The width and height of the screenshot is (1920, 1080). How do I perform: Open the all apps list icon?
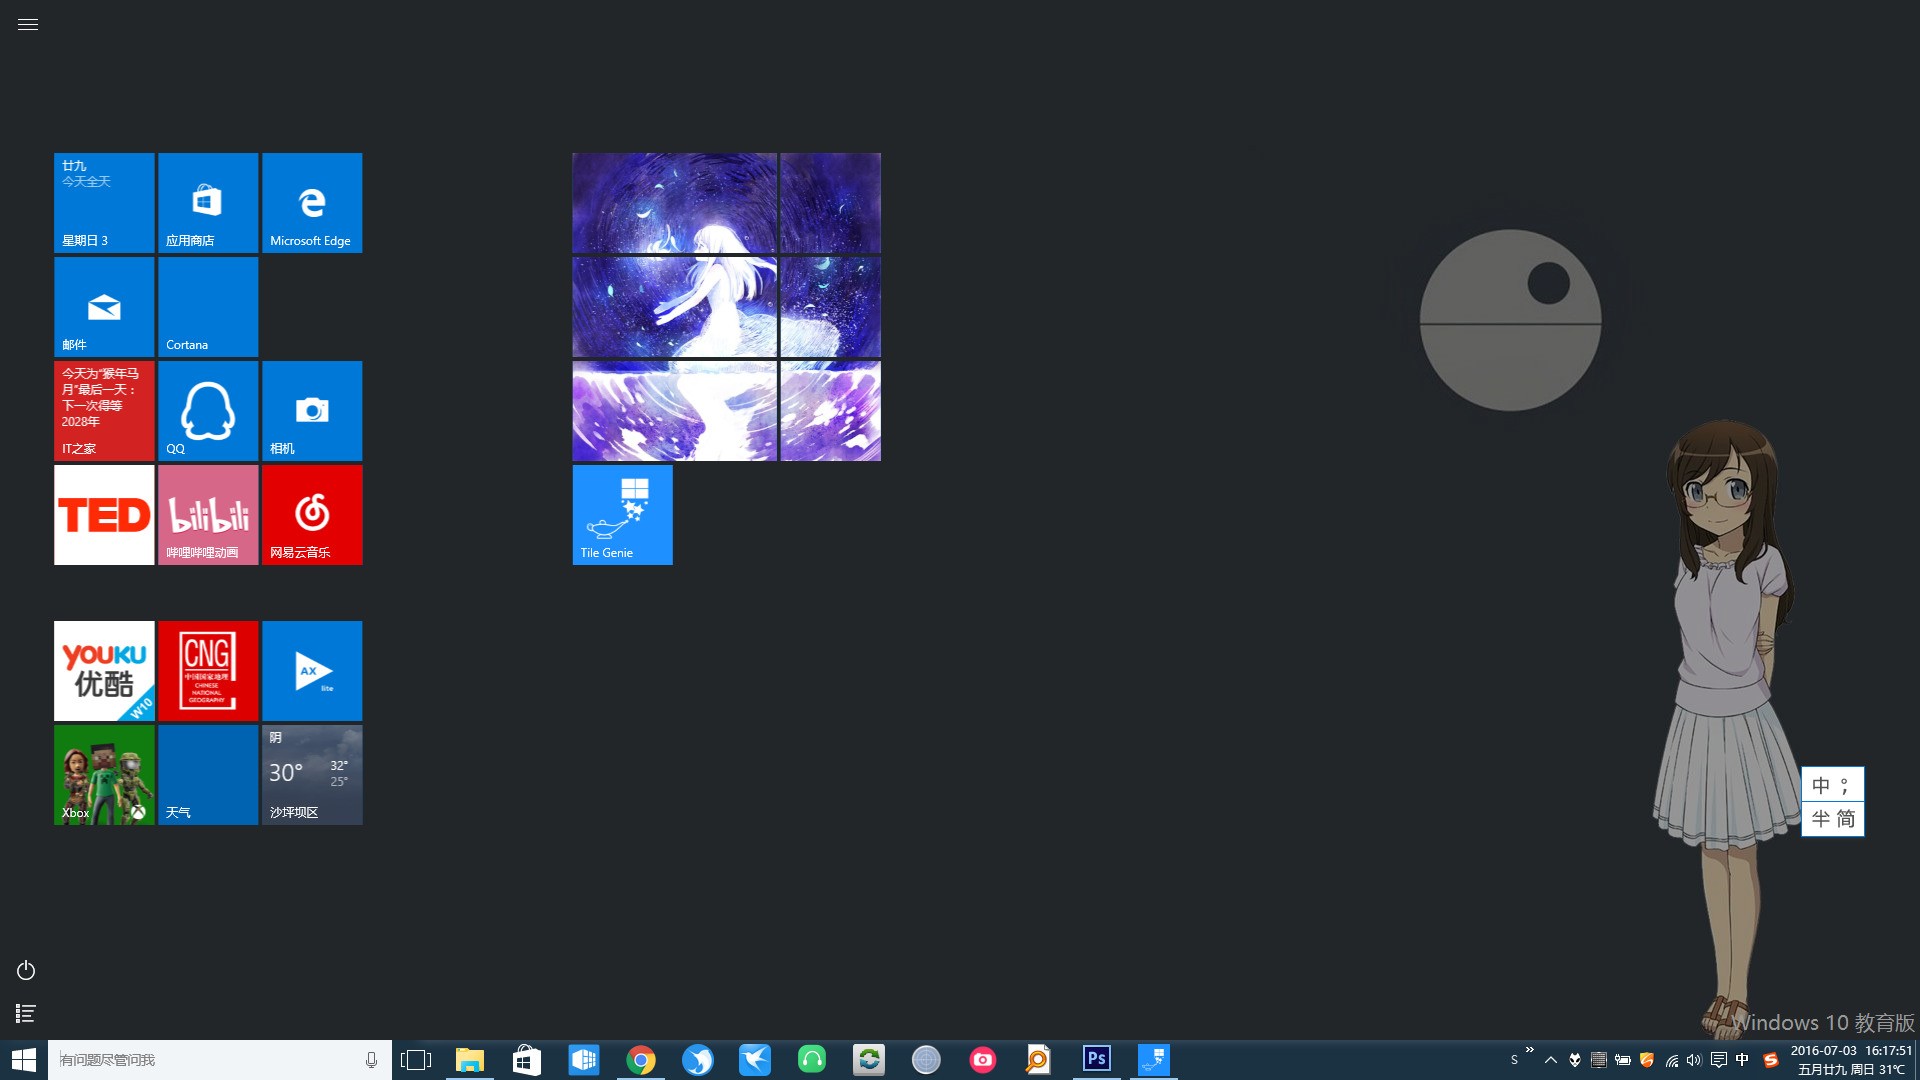(x=26, y=1013)
